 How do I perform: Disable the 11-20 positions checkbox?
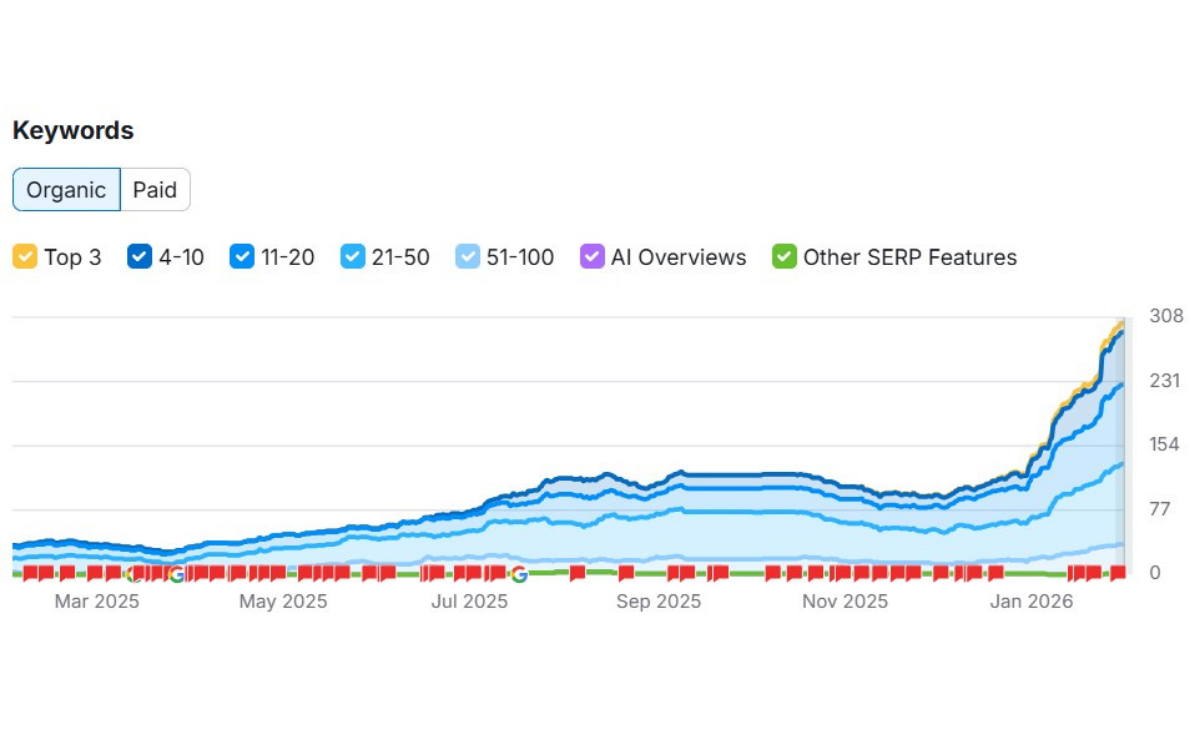242,257
